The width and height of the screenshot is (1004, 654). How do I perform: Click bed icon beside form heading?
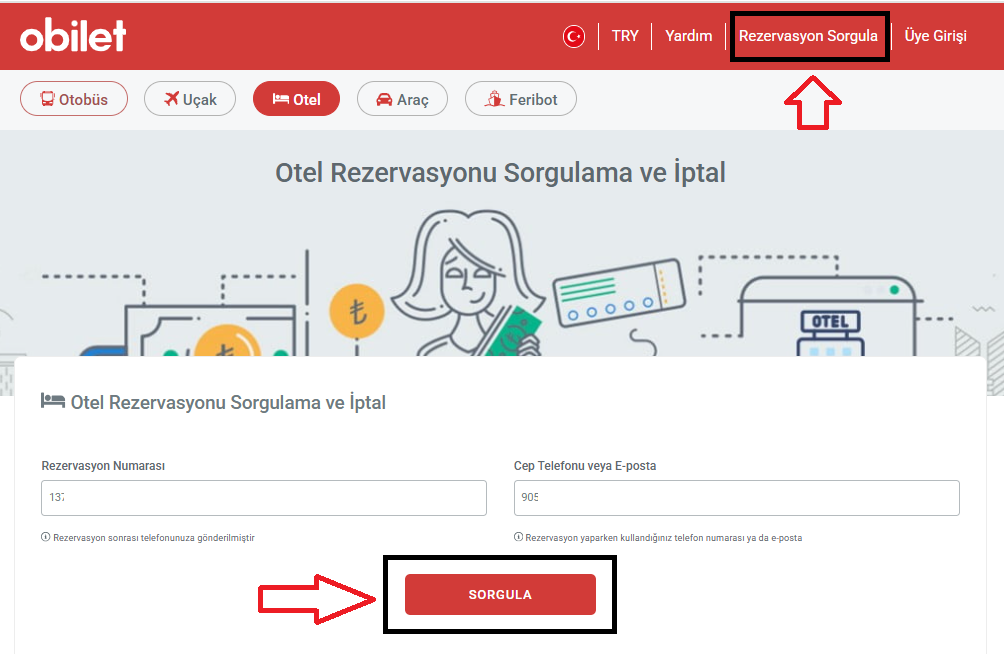click(53, 402)
